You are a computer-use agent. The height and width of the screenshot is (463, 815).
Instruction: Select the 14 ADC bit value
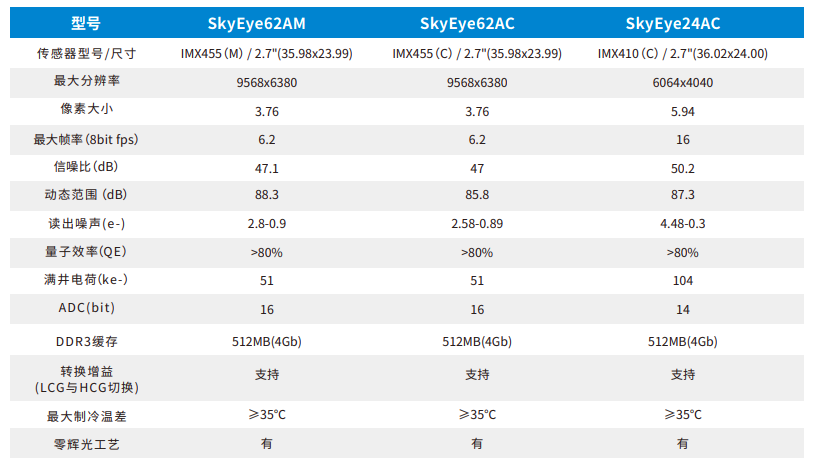pos(683,309)
